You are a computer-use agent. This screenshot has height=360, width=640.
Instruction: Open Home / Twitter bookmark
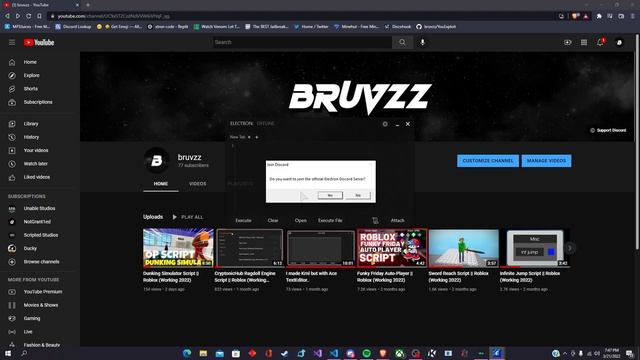pos(311,27)
